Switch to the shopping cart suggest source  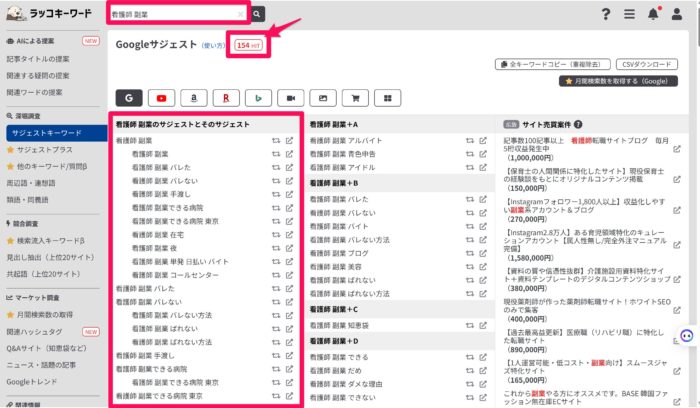click(x=355, y=98)
